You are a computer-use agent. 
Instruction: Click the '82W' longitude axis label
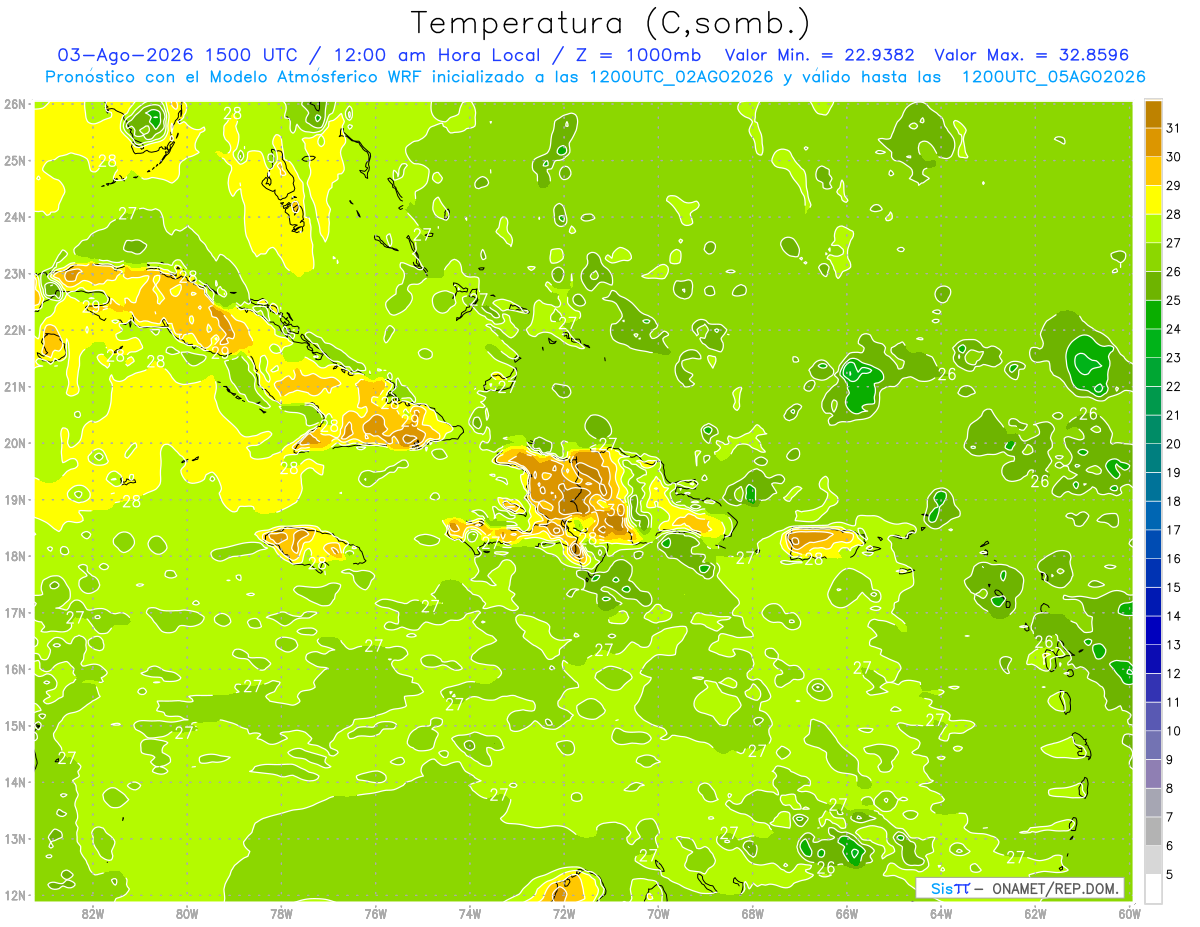point(92,913)
